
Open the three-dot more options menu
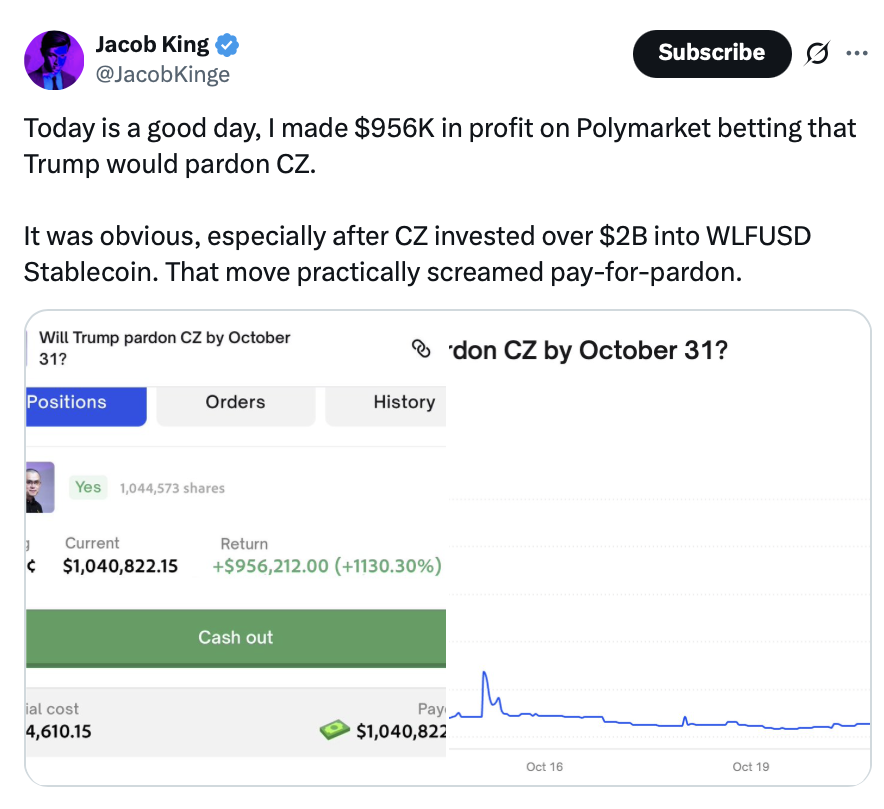click(x=857, y=54)
